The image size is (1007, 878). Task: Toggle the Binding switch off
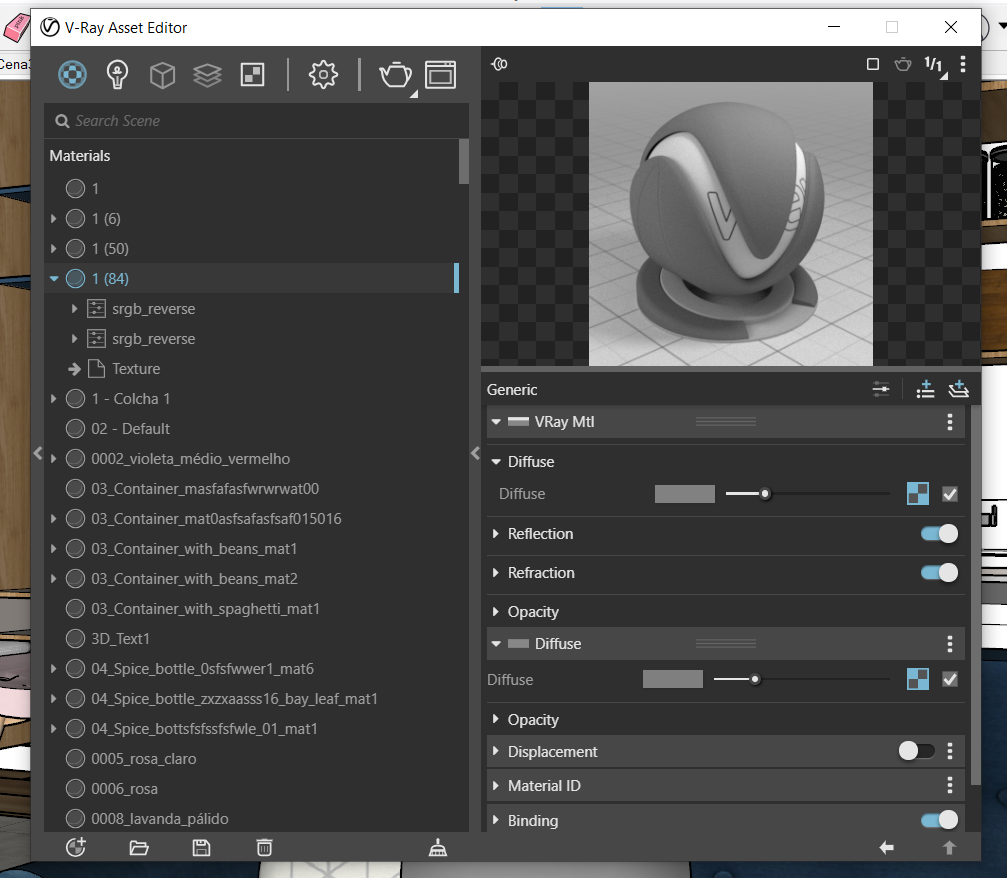point(939,820)
